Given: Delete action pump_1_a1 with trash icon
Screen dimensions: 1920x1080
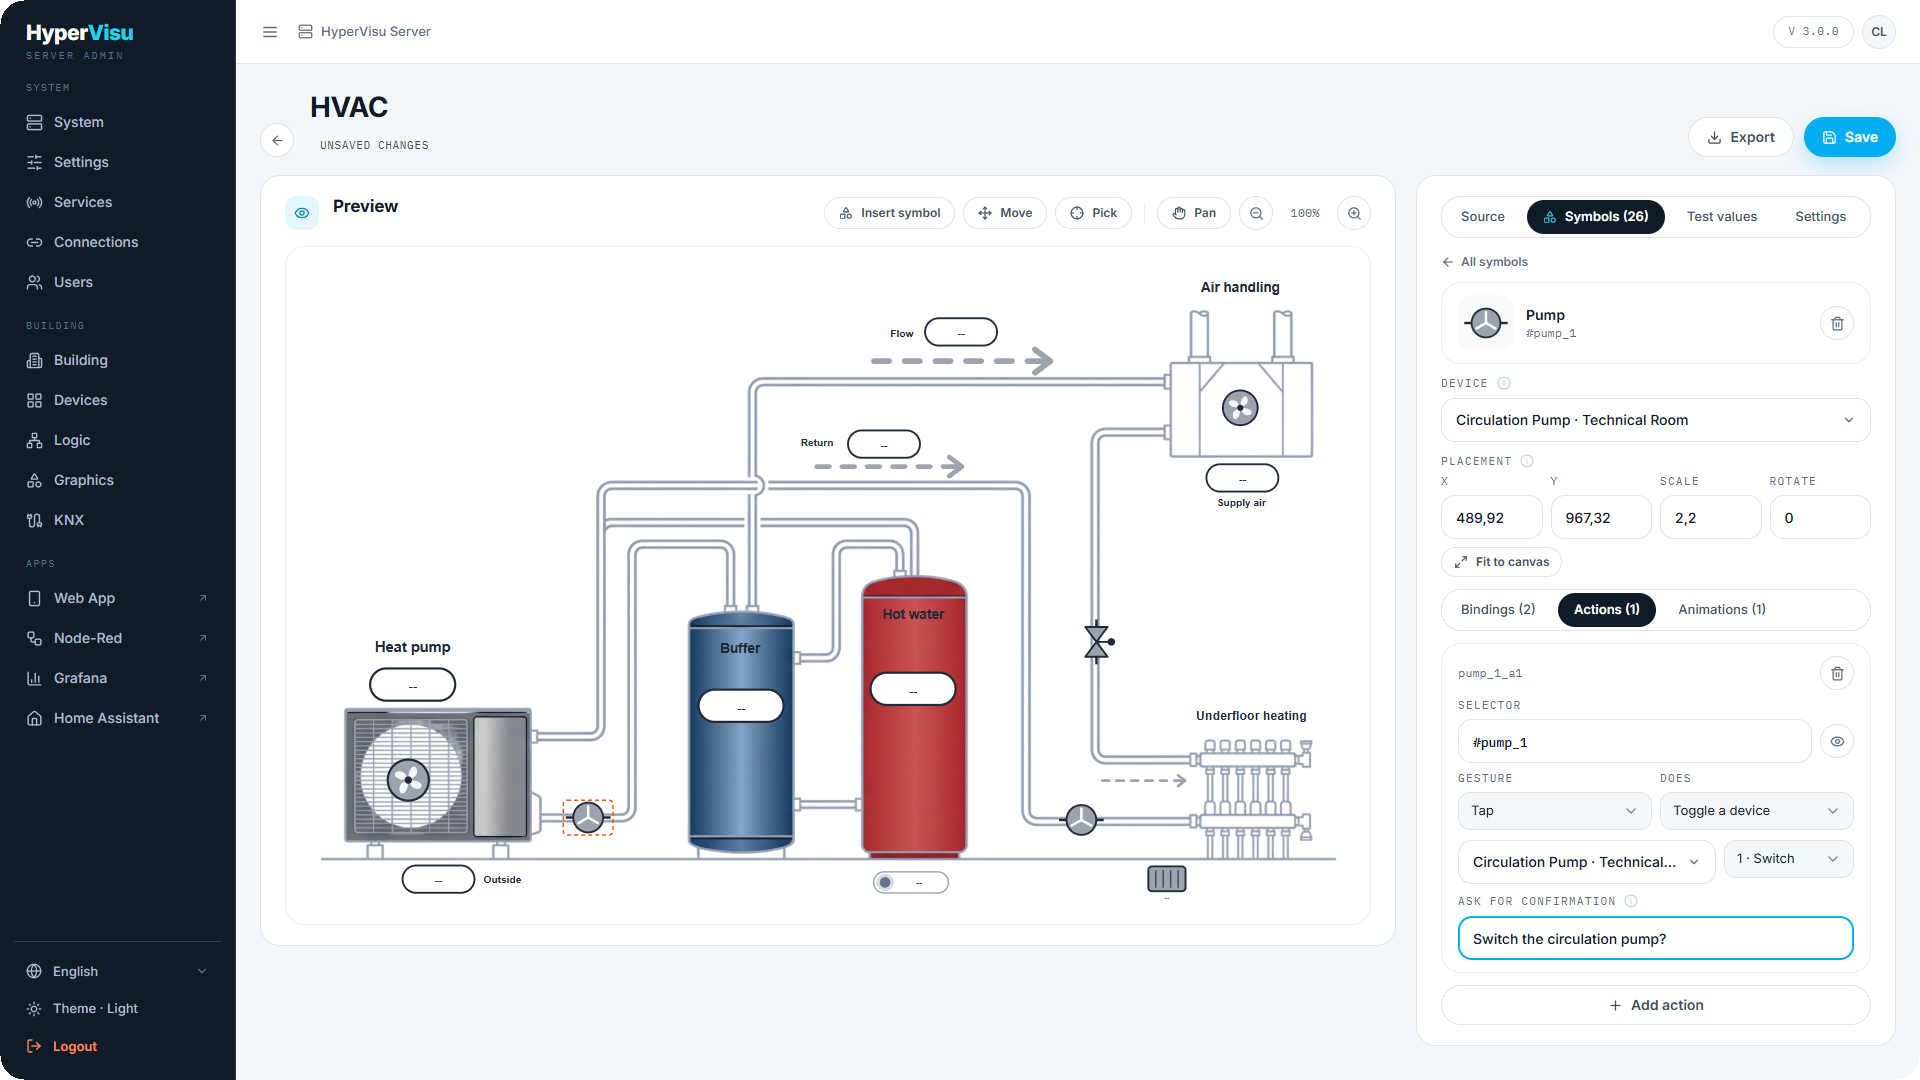Looking at the screenshot, I should [x=1837, y=674].
